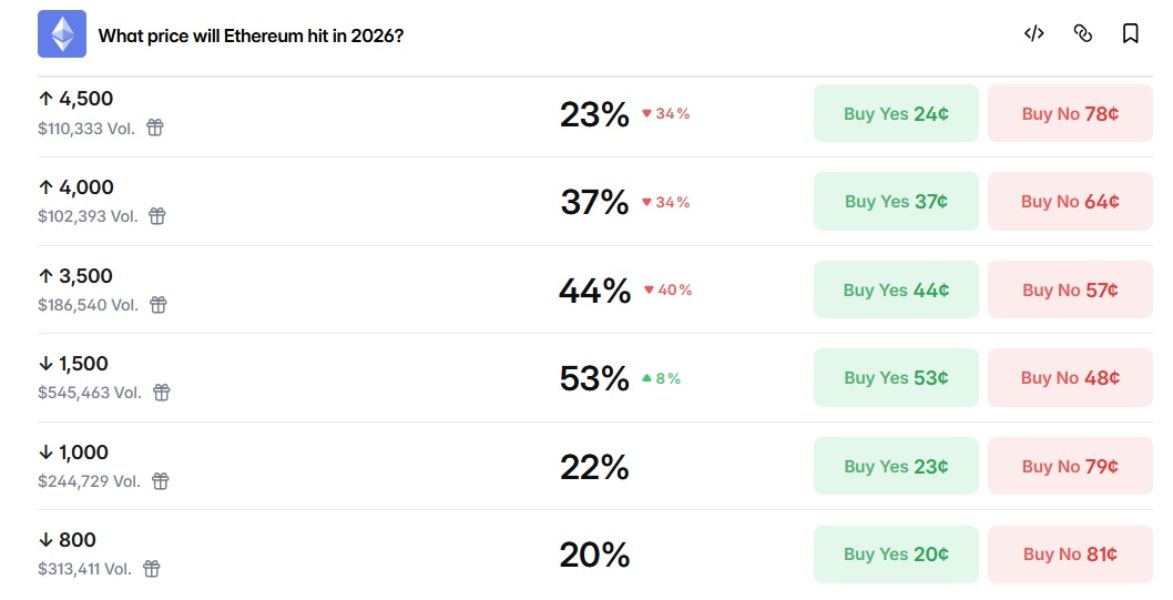Open the embed code dialog

(x=1034, y=33)
